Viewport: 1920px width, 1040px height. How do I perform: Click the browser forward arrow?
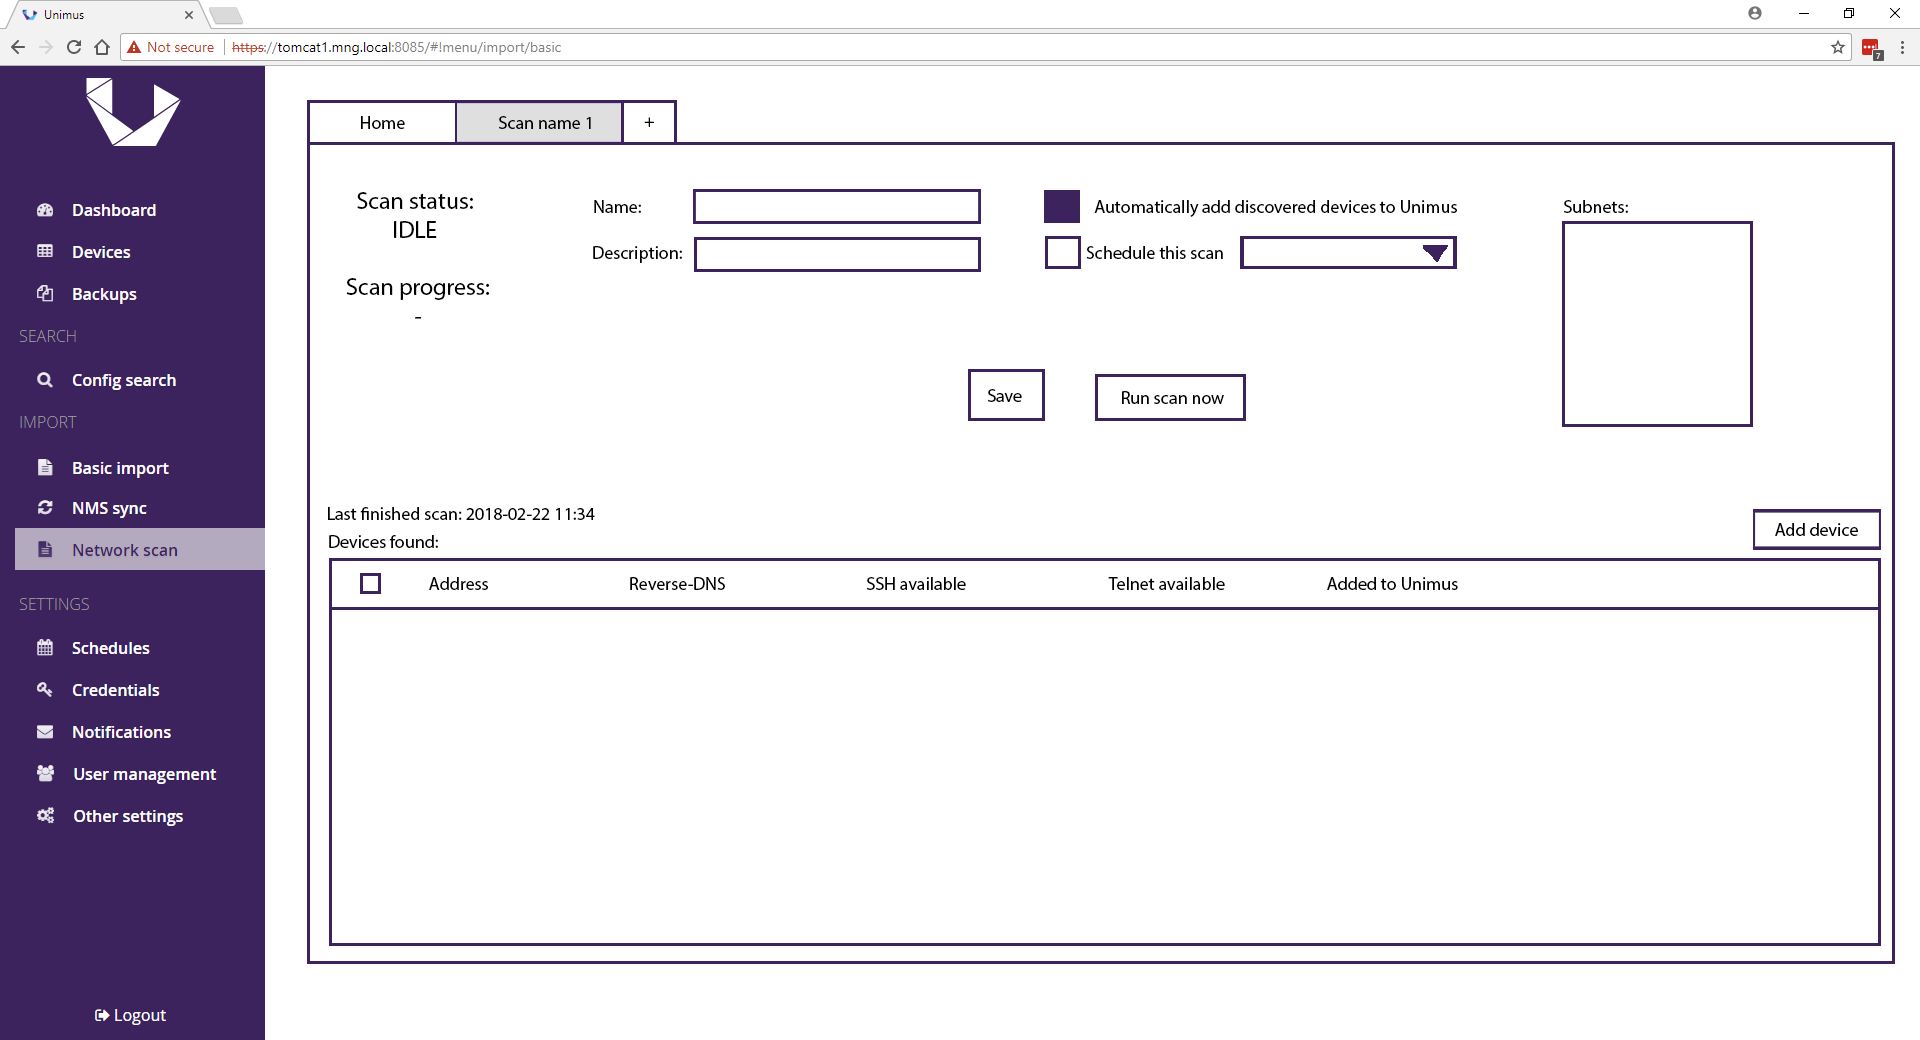click(x=46, y=47)
